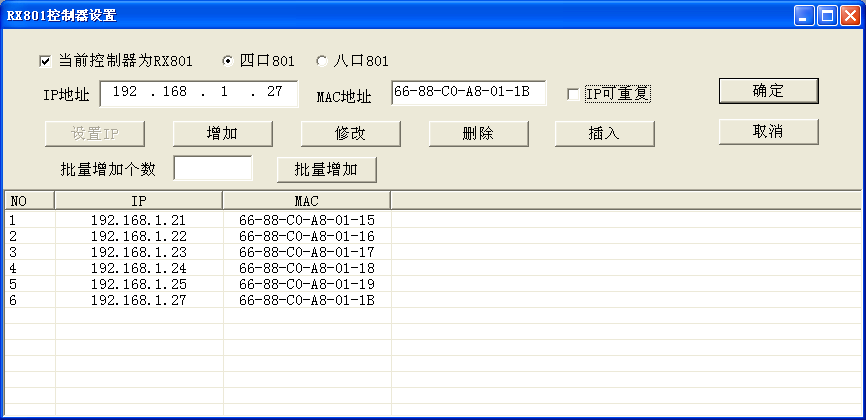The height and width of the screenshot is (420, 866).
Task: Click the first octet 192 of IP field
Action: point(125,92)
